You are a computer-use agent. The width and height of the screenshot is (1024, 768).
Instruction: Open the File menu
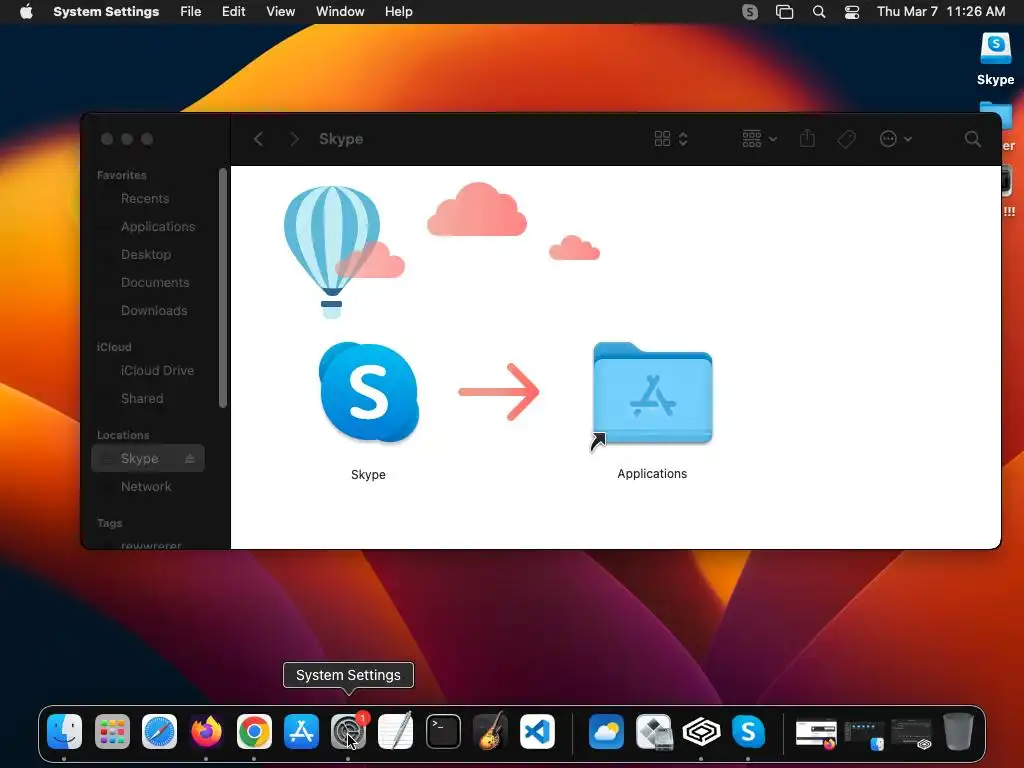click(191, 12)
